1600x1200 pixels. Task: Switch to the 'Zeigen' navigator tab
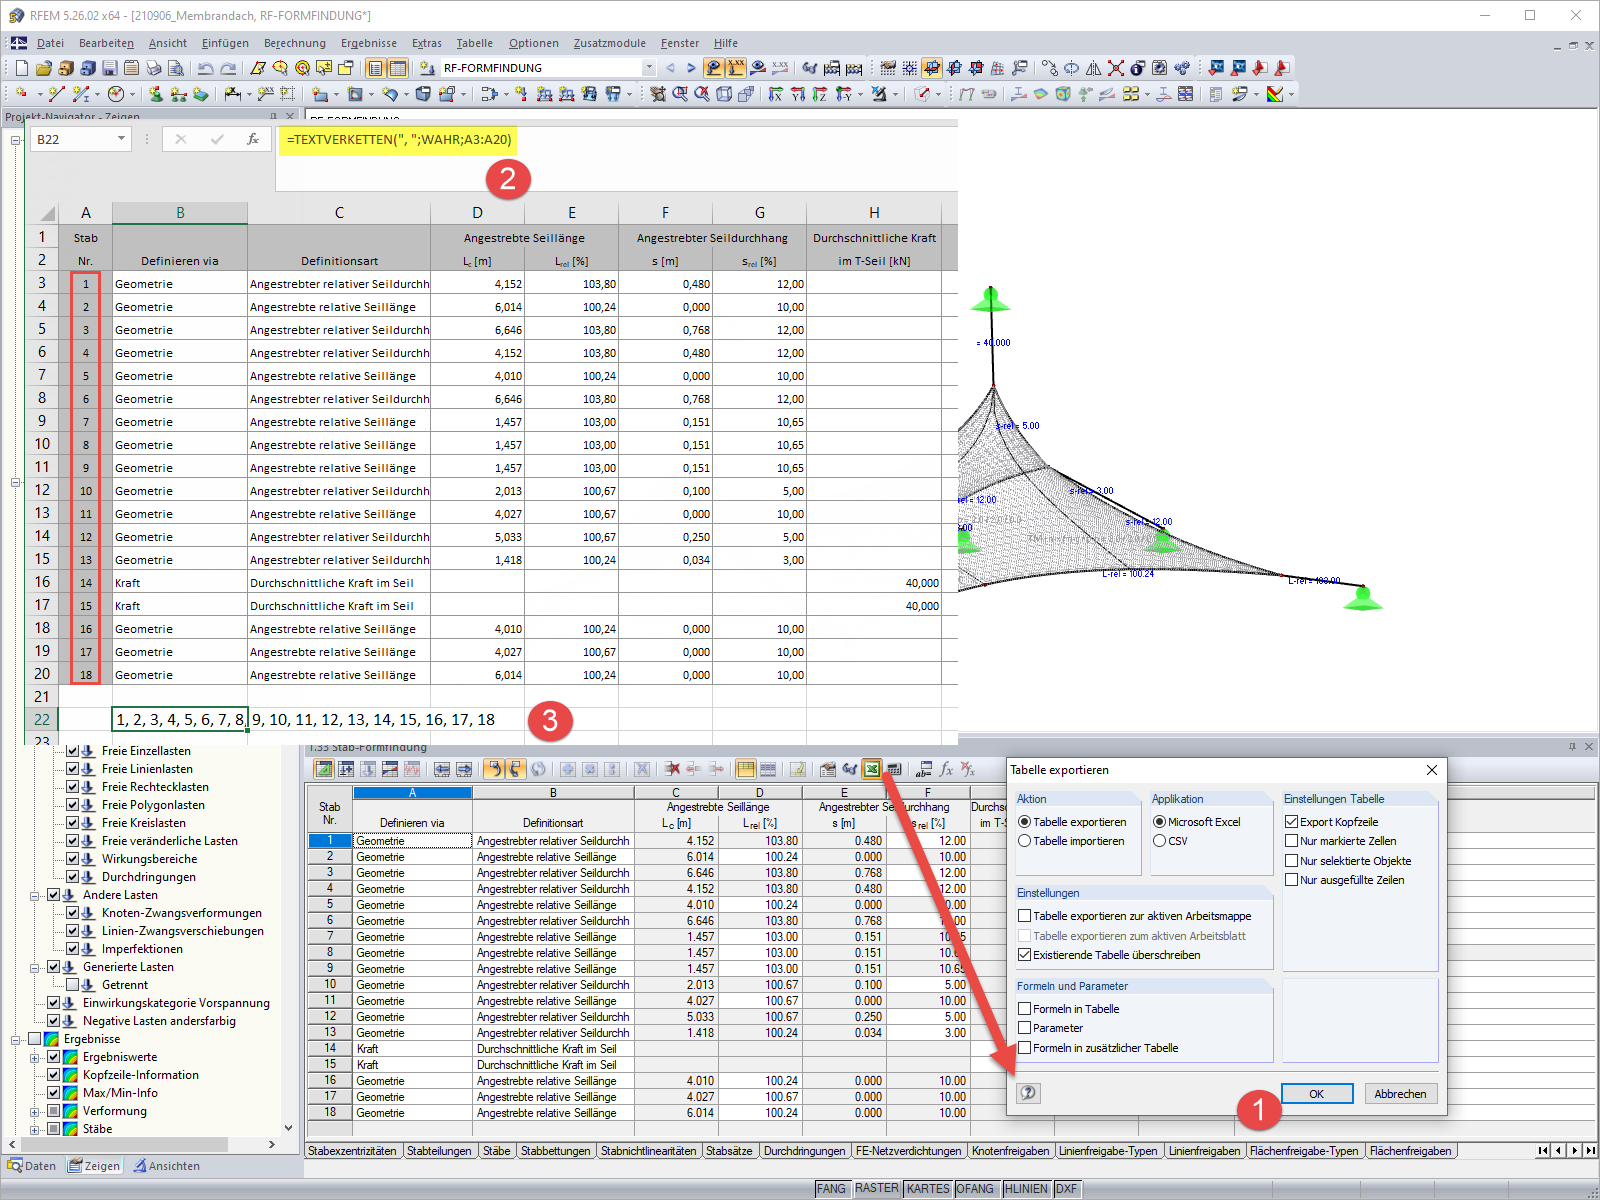[x=94, y=1166]
